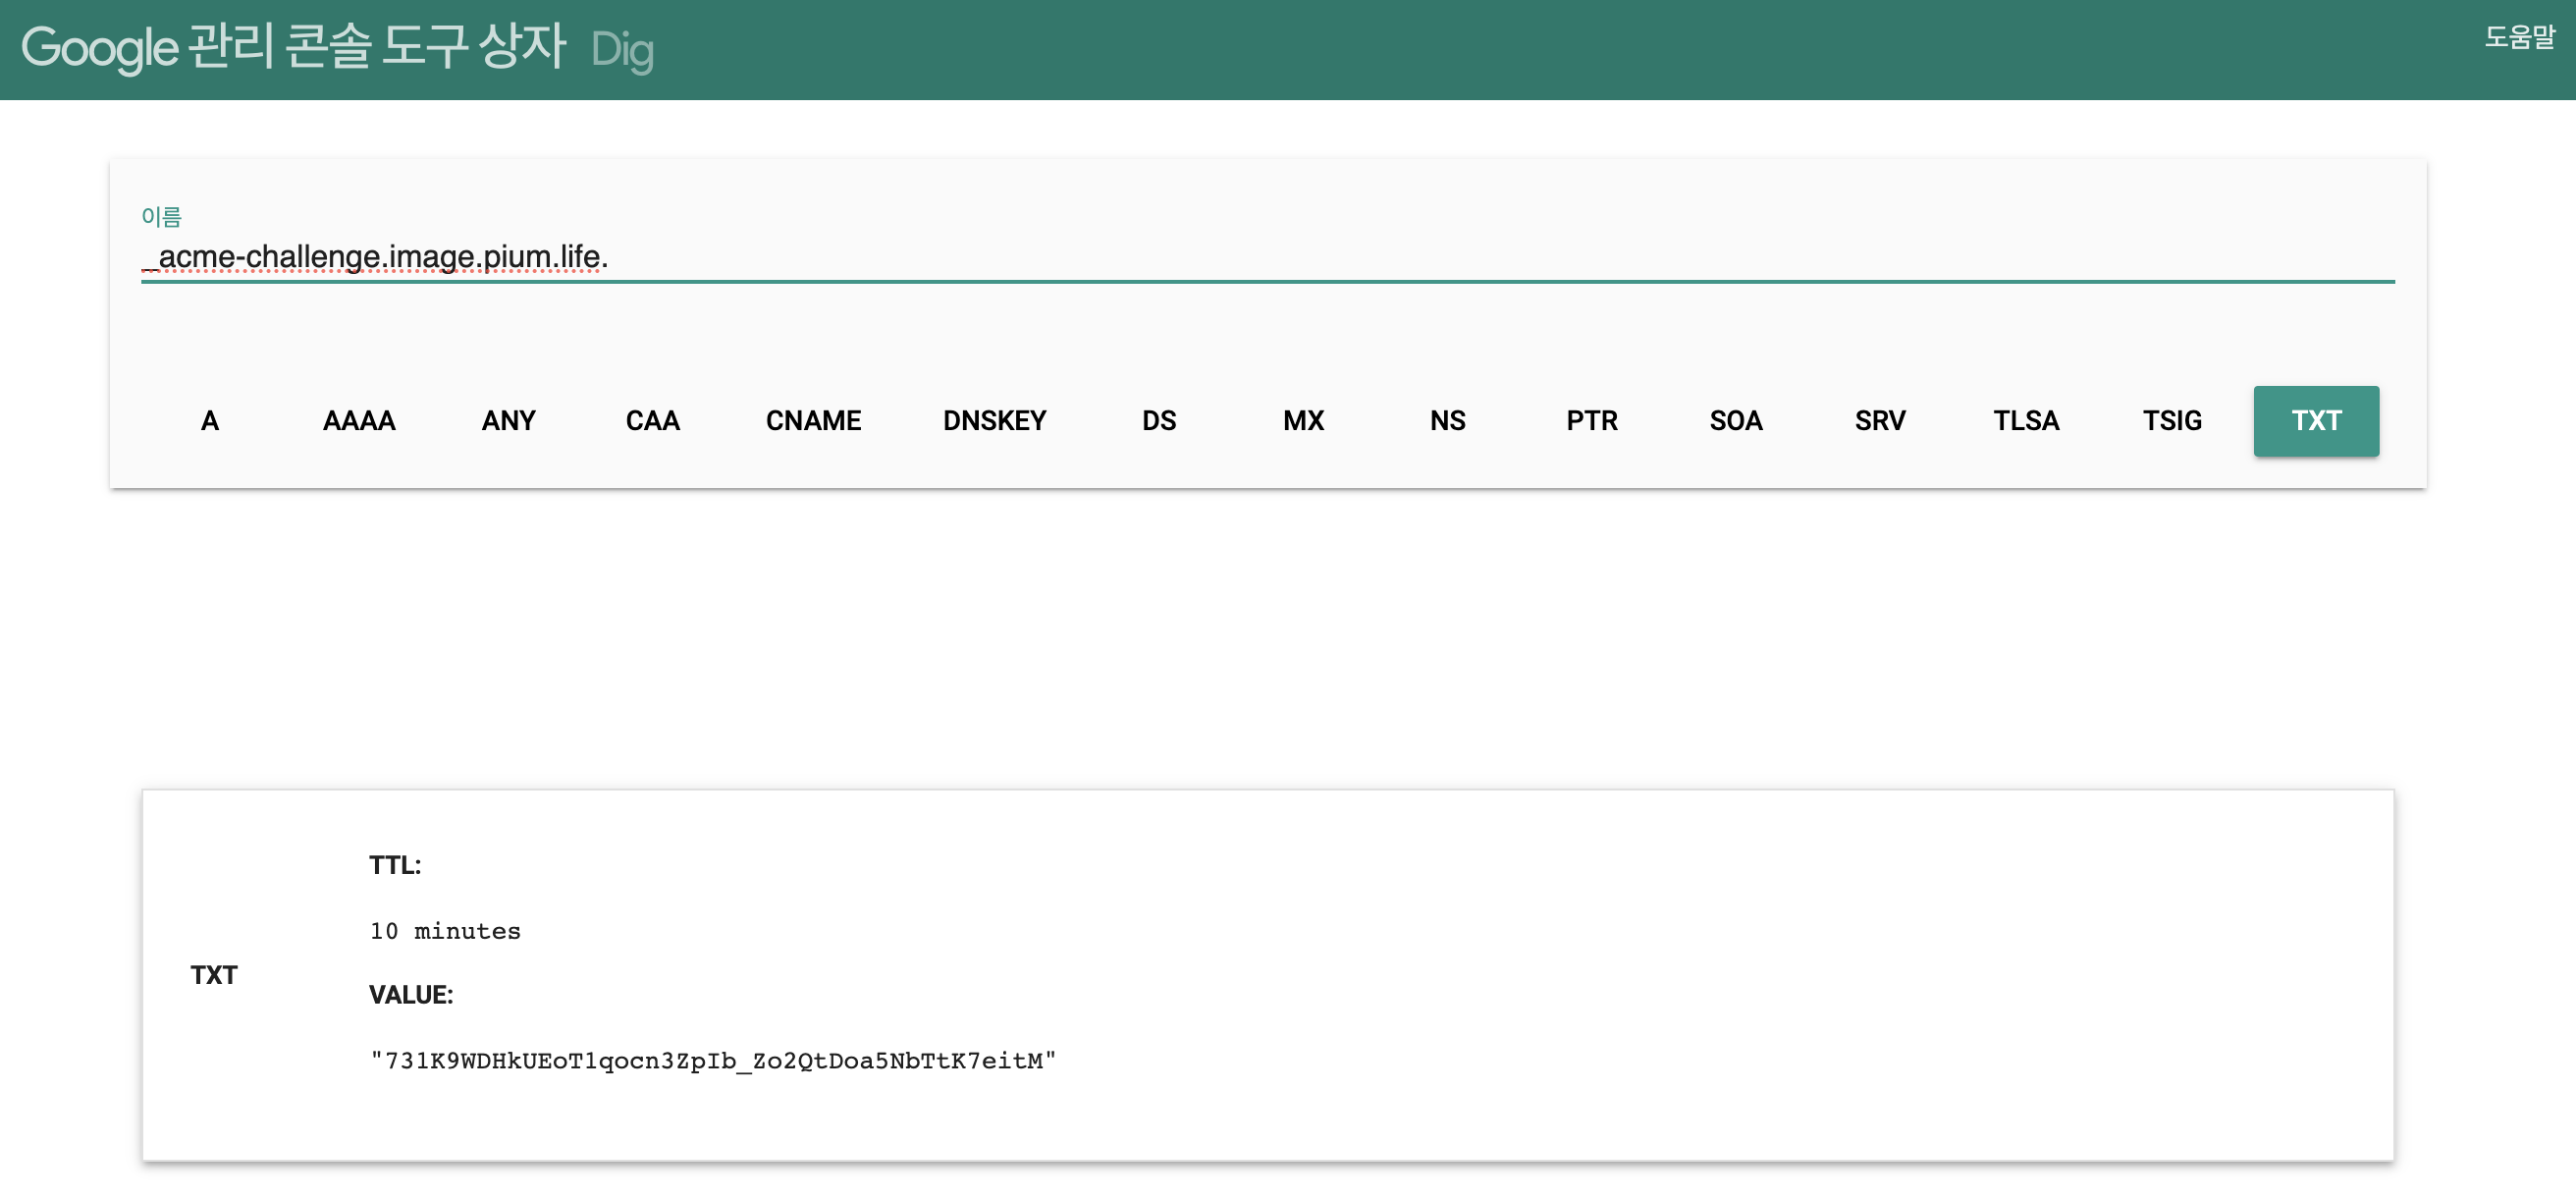This screenshot has height=1200, width=2576.
Task: Select PTR record type
Action: 1591,421
